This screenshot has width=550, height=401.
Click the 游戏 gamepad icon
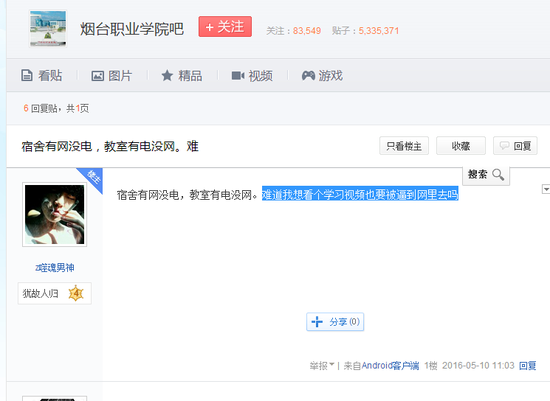point(308,75)
